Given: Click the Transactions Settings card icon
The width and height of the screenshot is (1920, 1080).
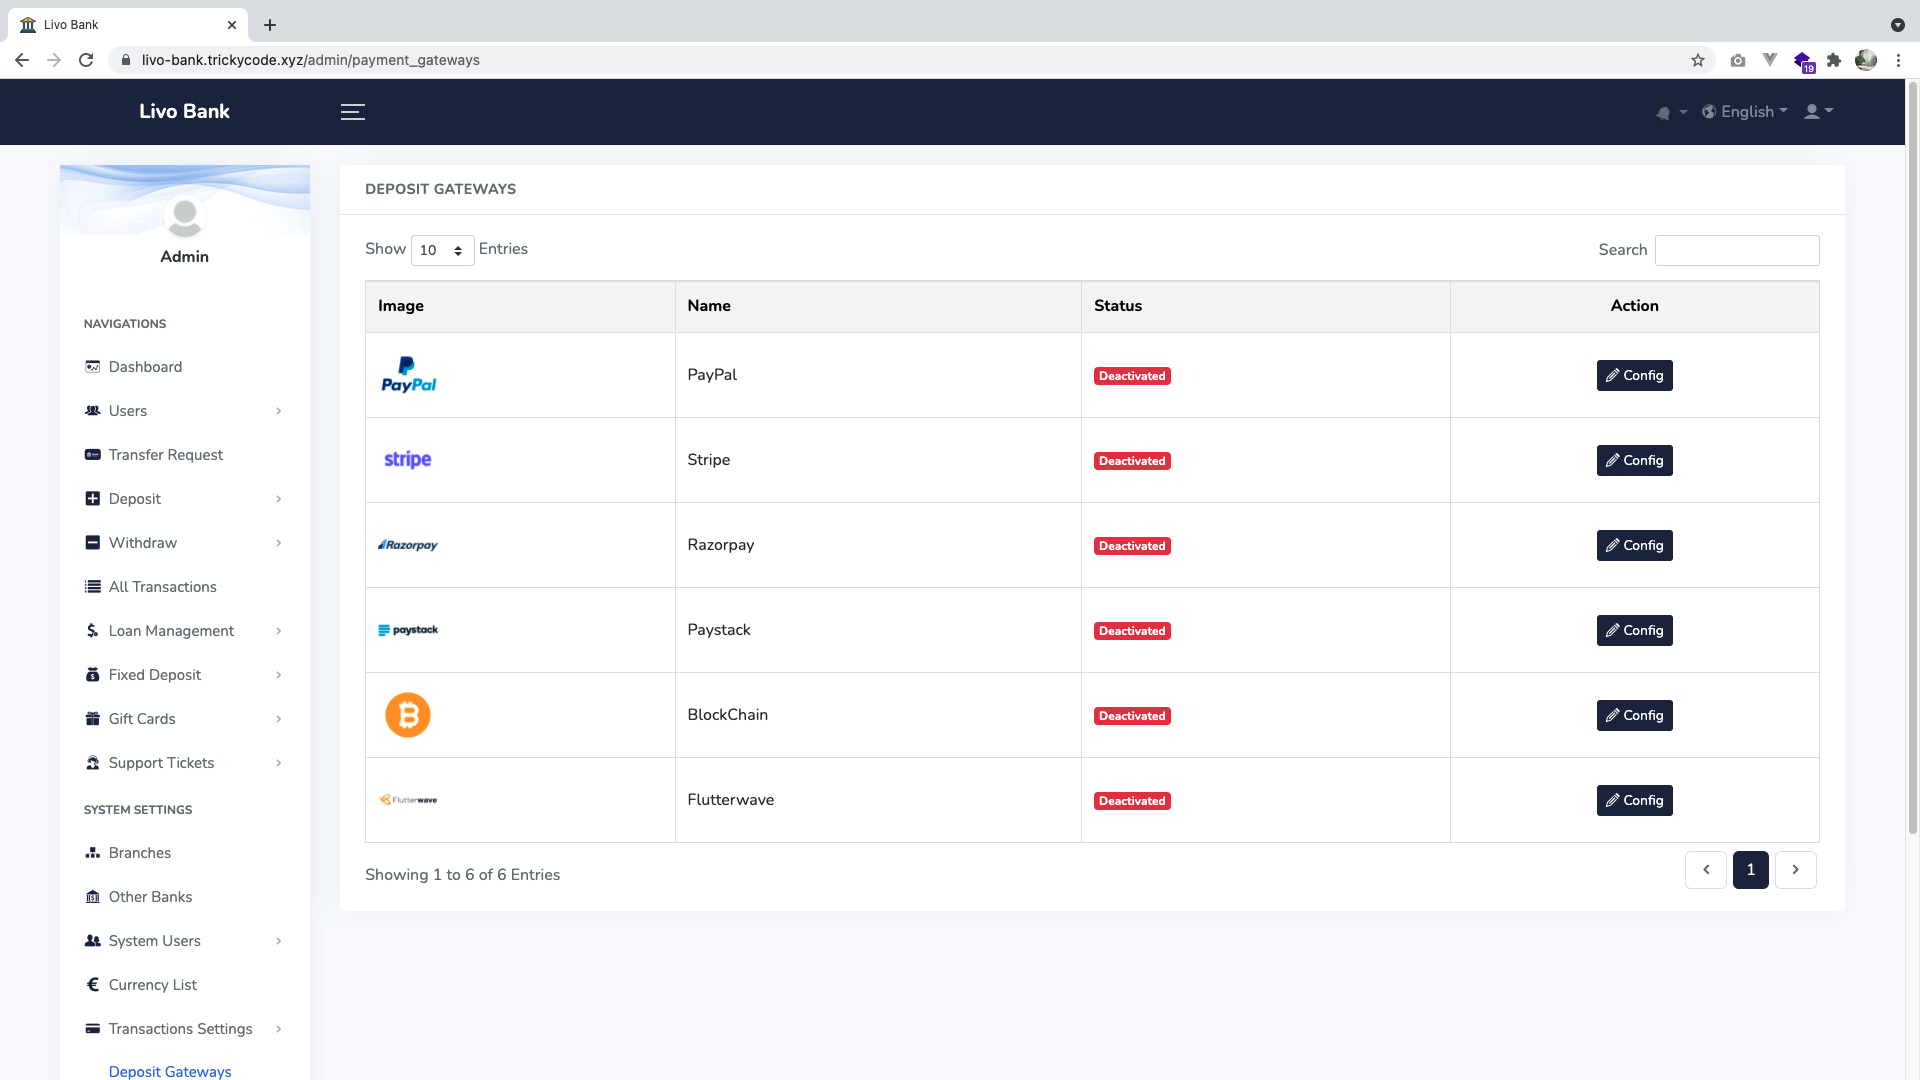Looking at the screenshot, I should 93,1029.
